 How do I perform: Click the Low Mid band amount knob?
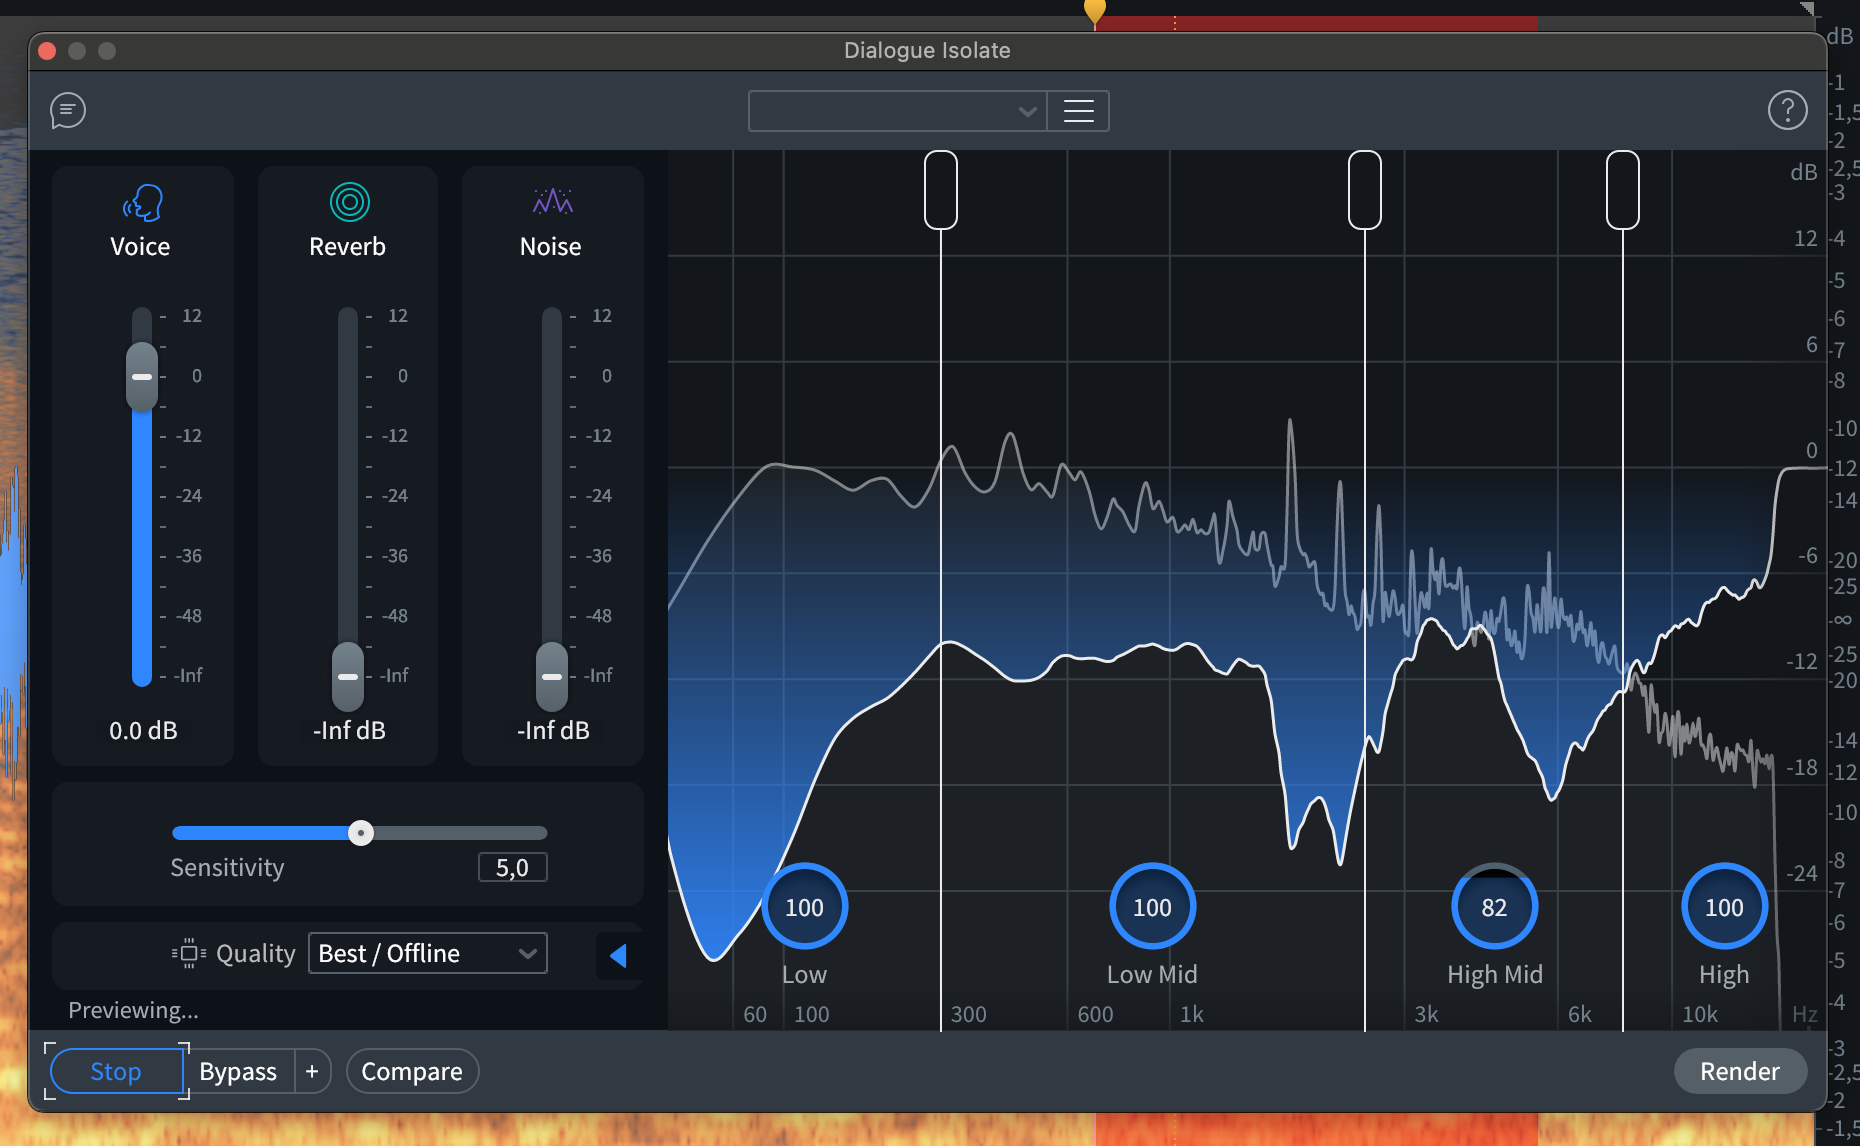point(1152,907)
